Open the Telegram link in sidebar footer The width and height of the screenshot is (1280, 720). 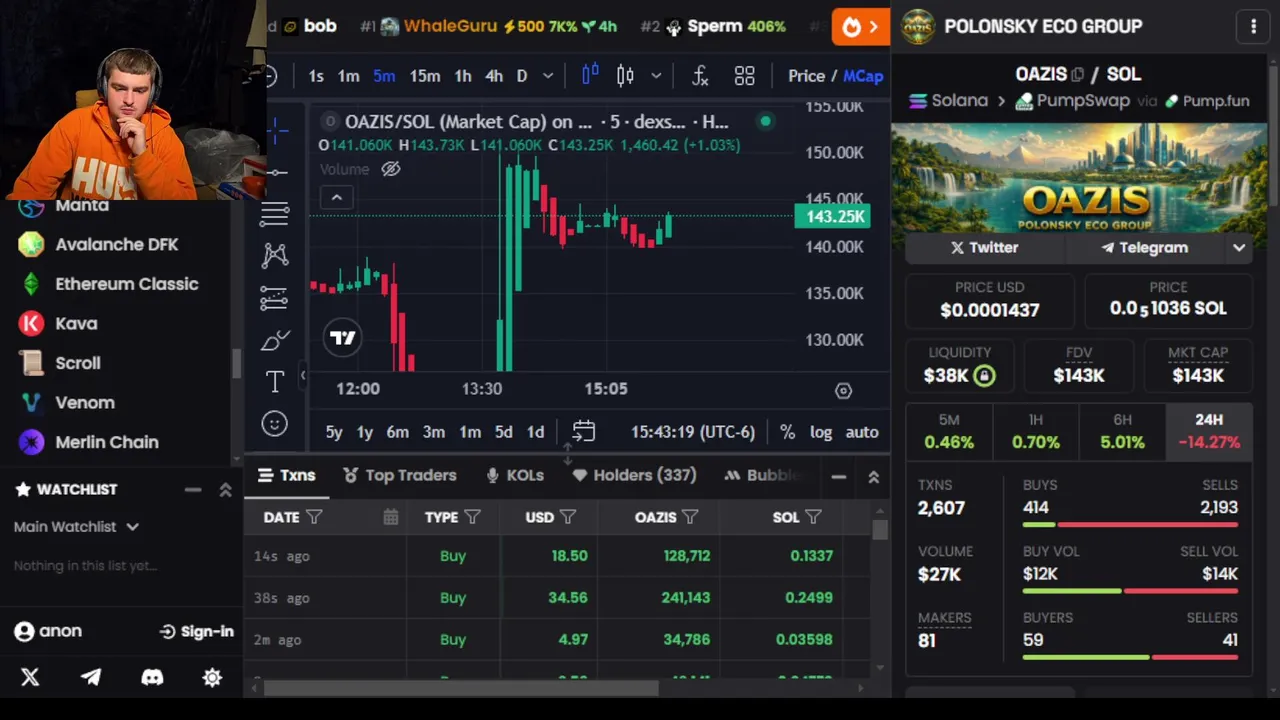pos(91,677)
